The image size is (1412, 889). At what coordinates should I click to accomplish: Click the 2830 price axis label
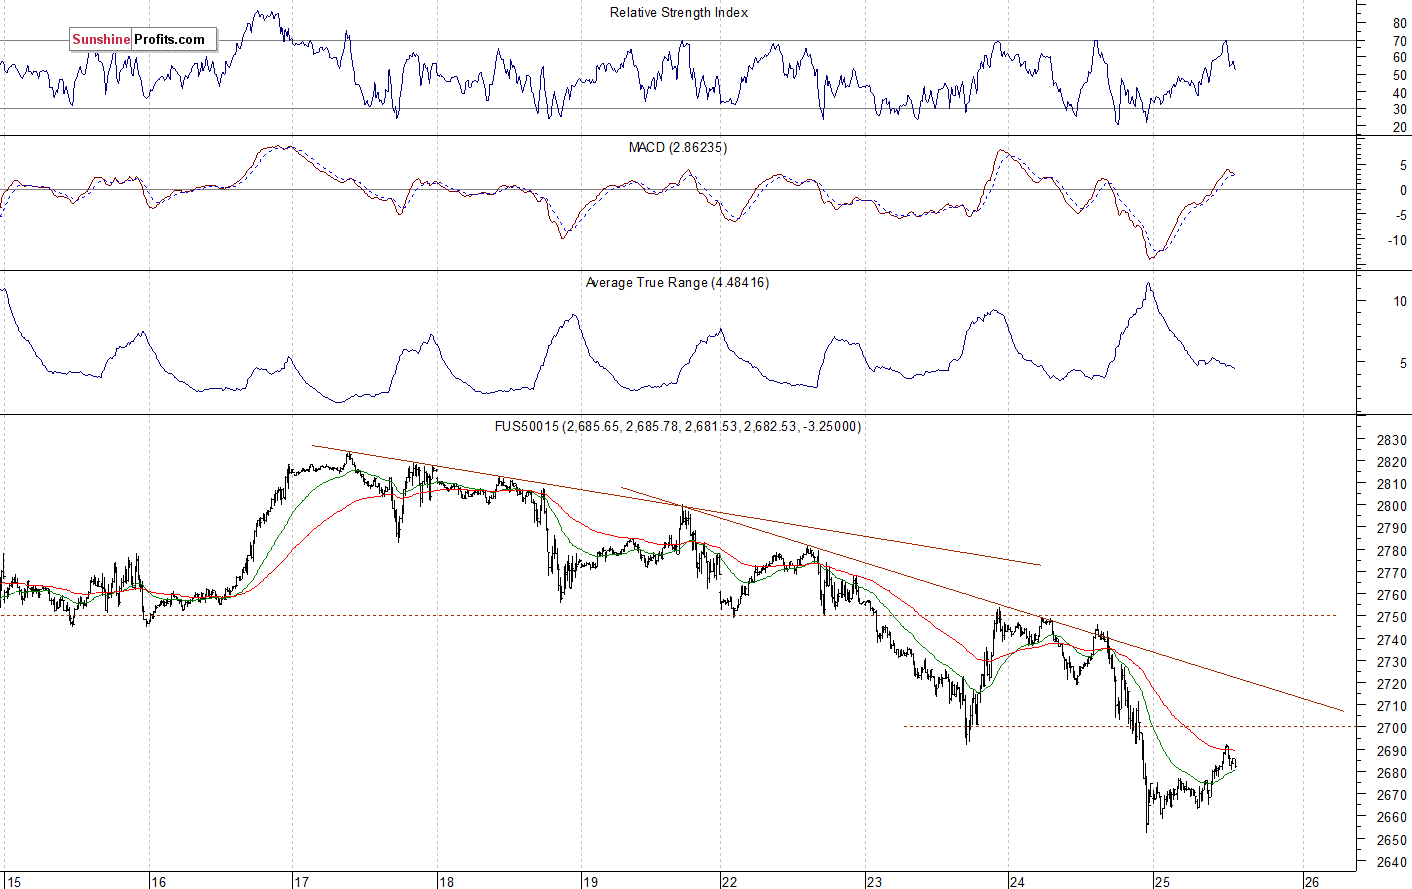1391,440
